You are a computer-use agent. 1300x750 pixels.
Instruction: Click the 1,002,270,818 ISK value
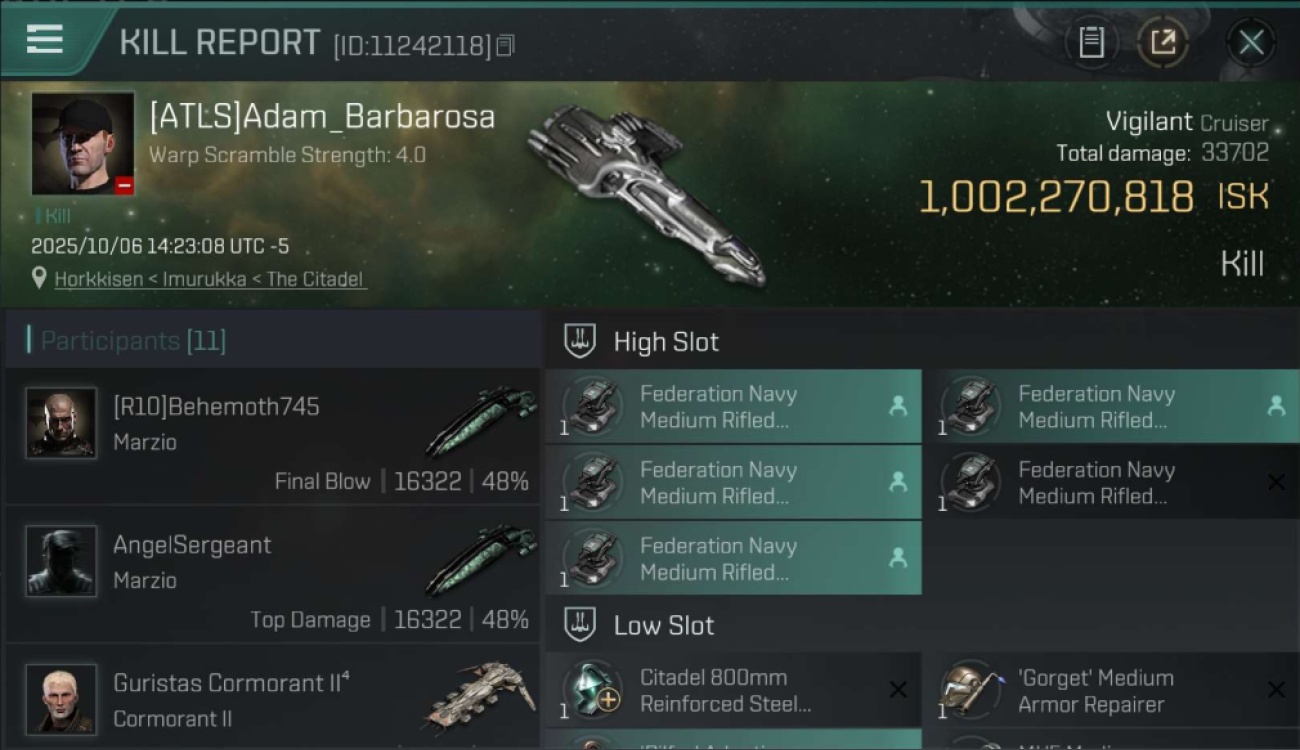pos(1055,197)
